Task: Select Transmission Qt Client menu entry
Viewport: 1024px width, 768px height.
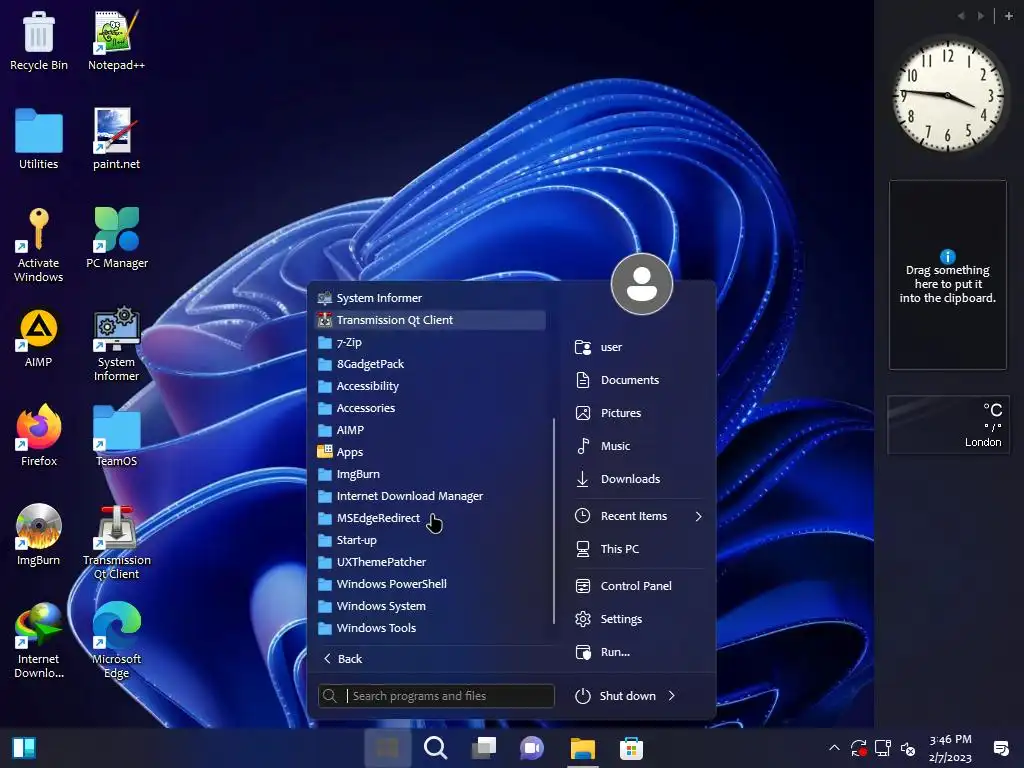Action: [431, 320]
